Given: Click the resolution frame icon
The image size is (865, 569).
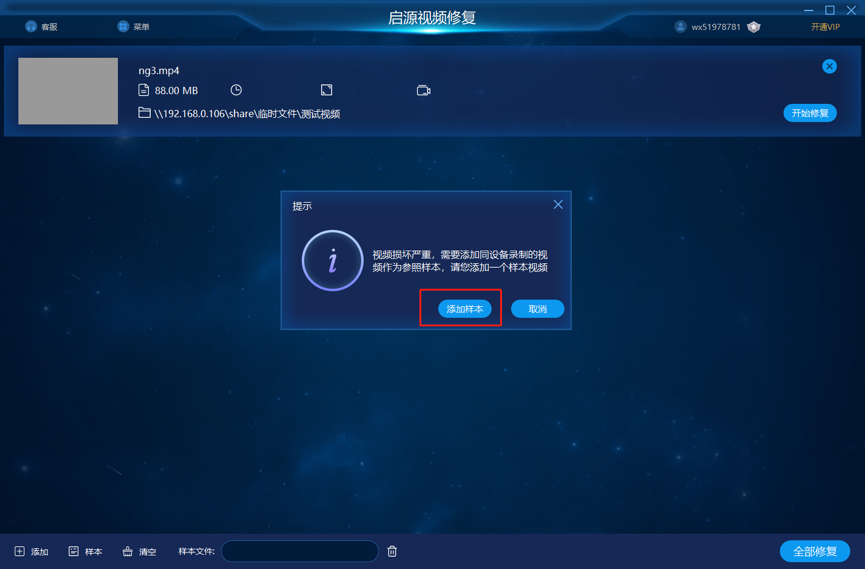Looking at the screenshot, I should (327, 90).
